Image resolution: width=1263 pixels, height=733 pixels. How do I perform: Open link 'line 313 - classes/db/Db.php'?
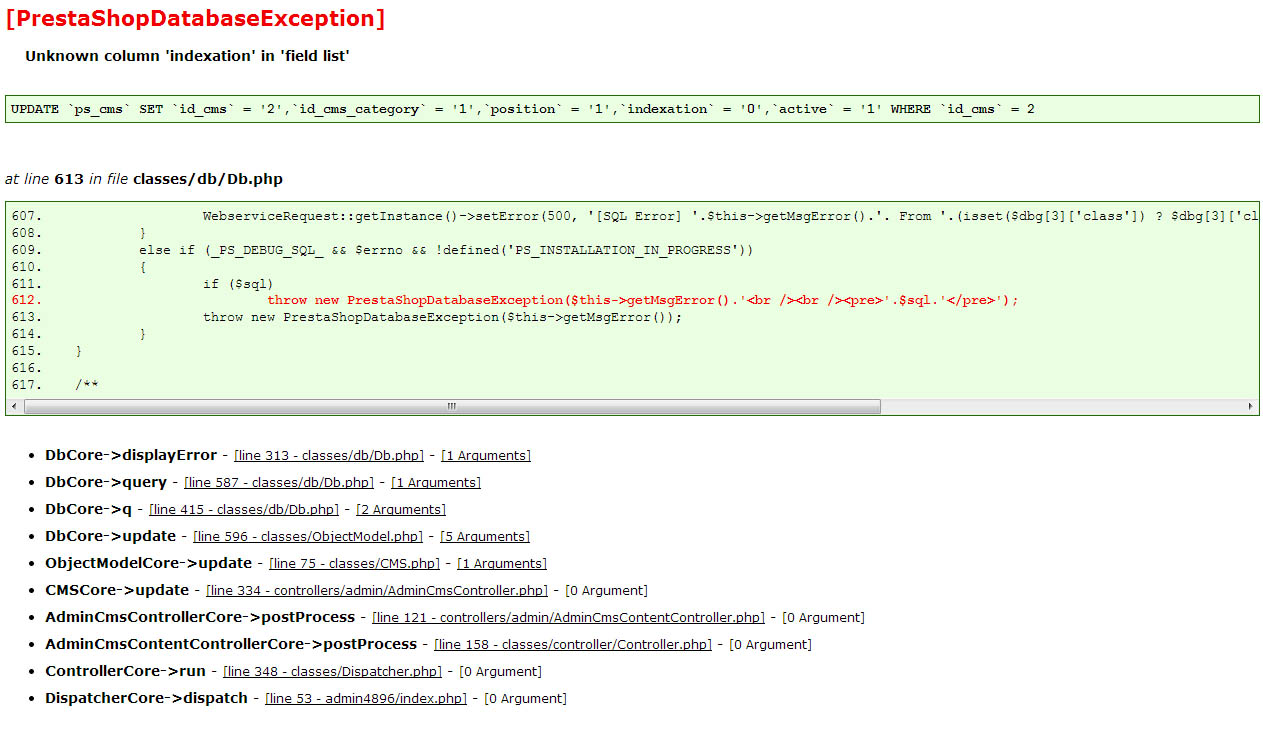(x=329, y=455)
